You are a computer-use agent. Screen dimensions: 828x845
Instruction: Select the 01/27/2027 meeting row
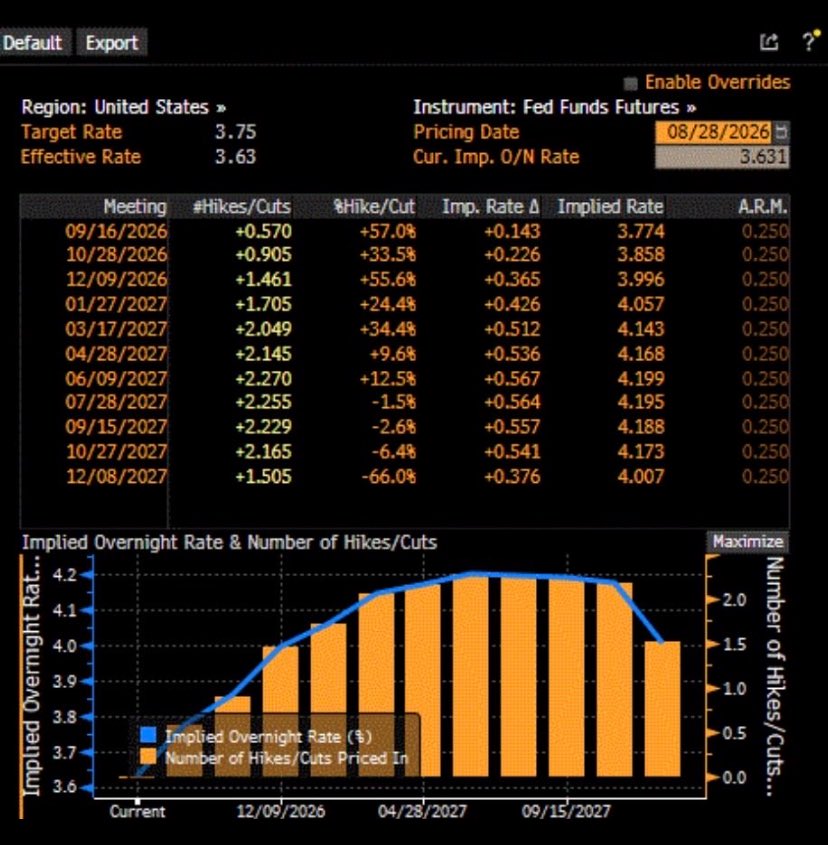pyautogui.click(x=404, y=304)
